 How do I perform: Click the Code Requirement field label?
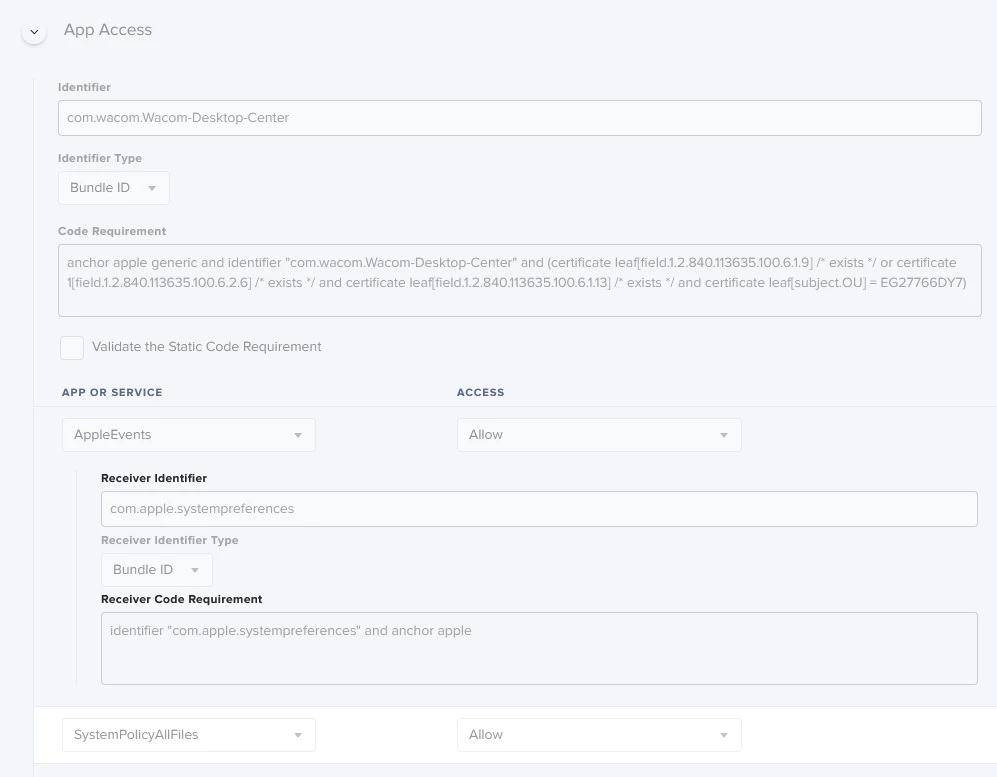pyautogui.click(x=112, y=231)
